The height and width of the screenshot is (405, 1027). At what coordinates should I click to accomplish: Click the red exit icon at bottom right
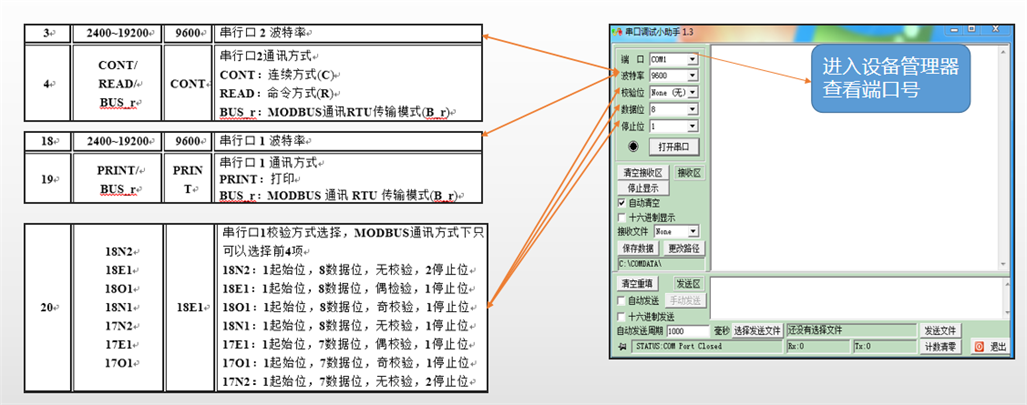coord(979,346)
